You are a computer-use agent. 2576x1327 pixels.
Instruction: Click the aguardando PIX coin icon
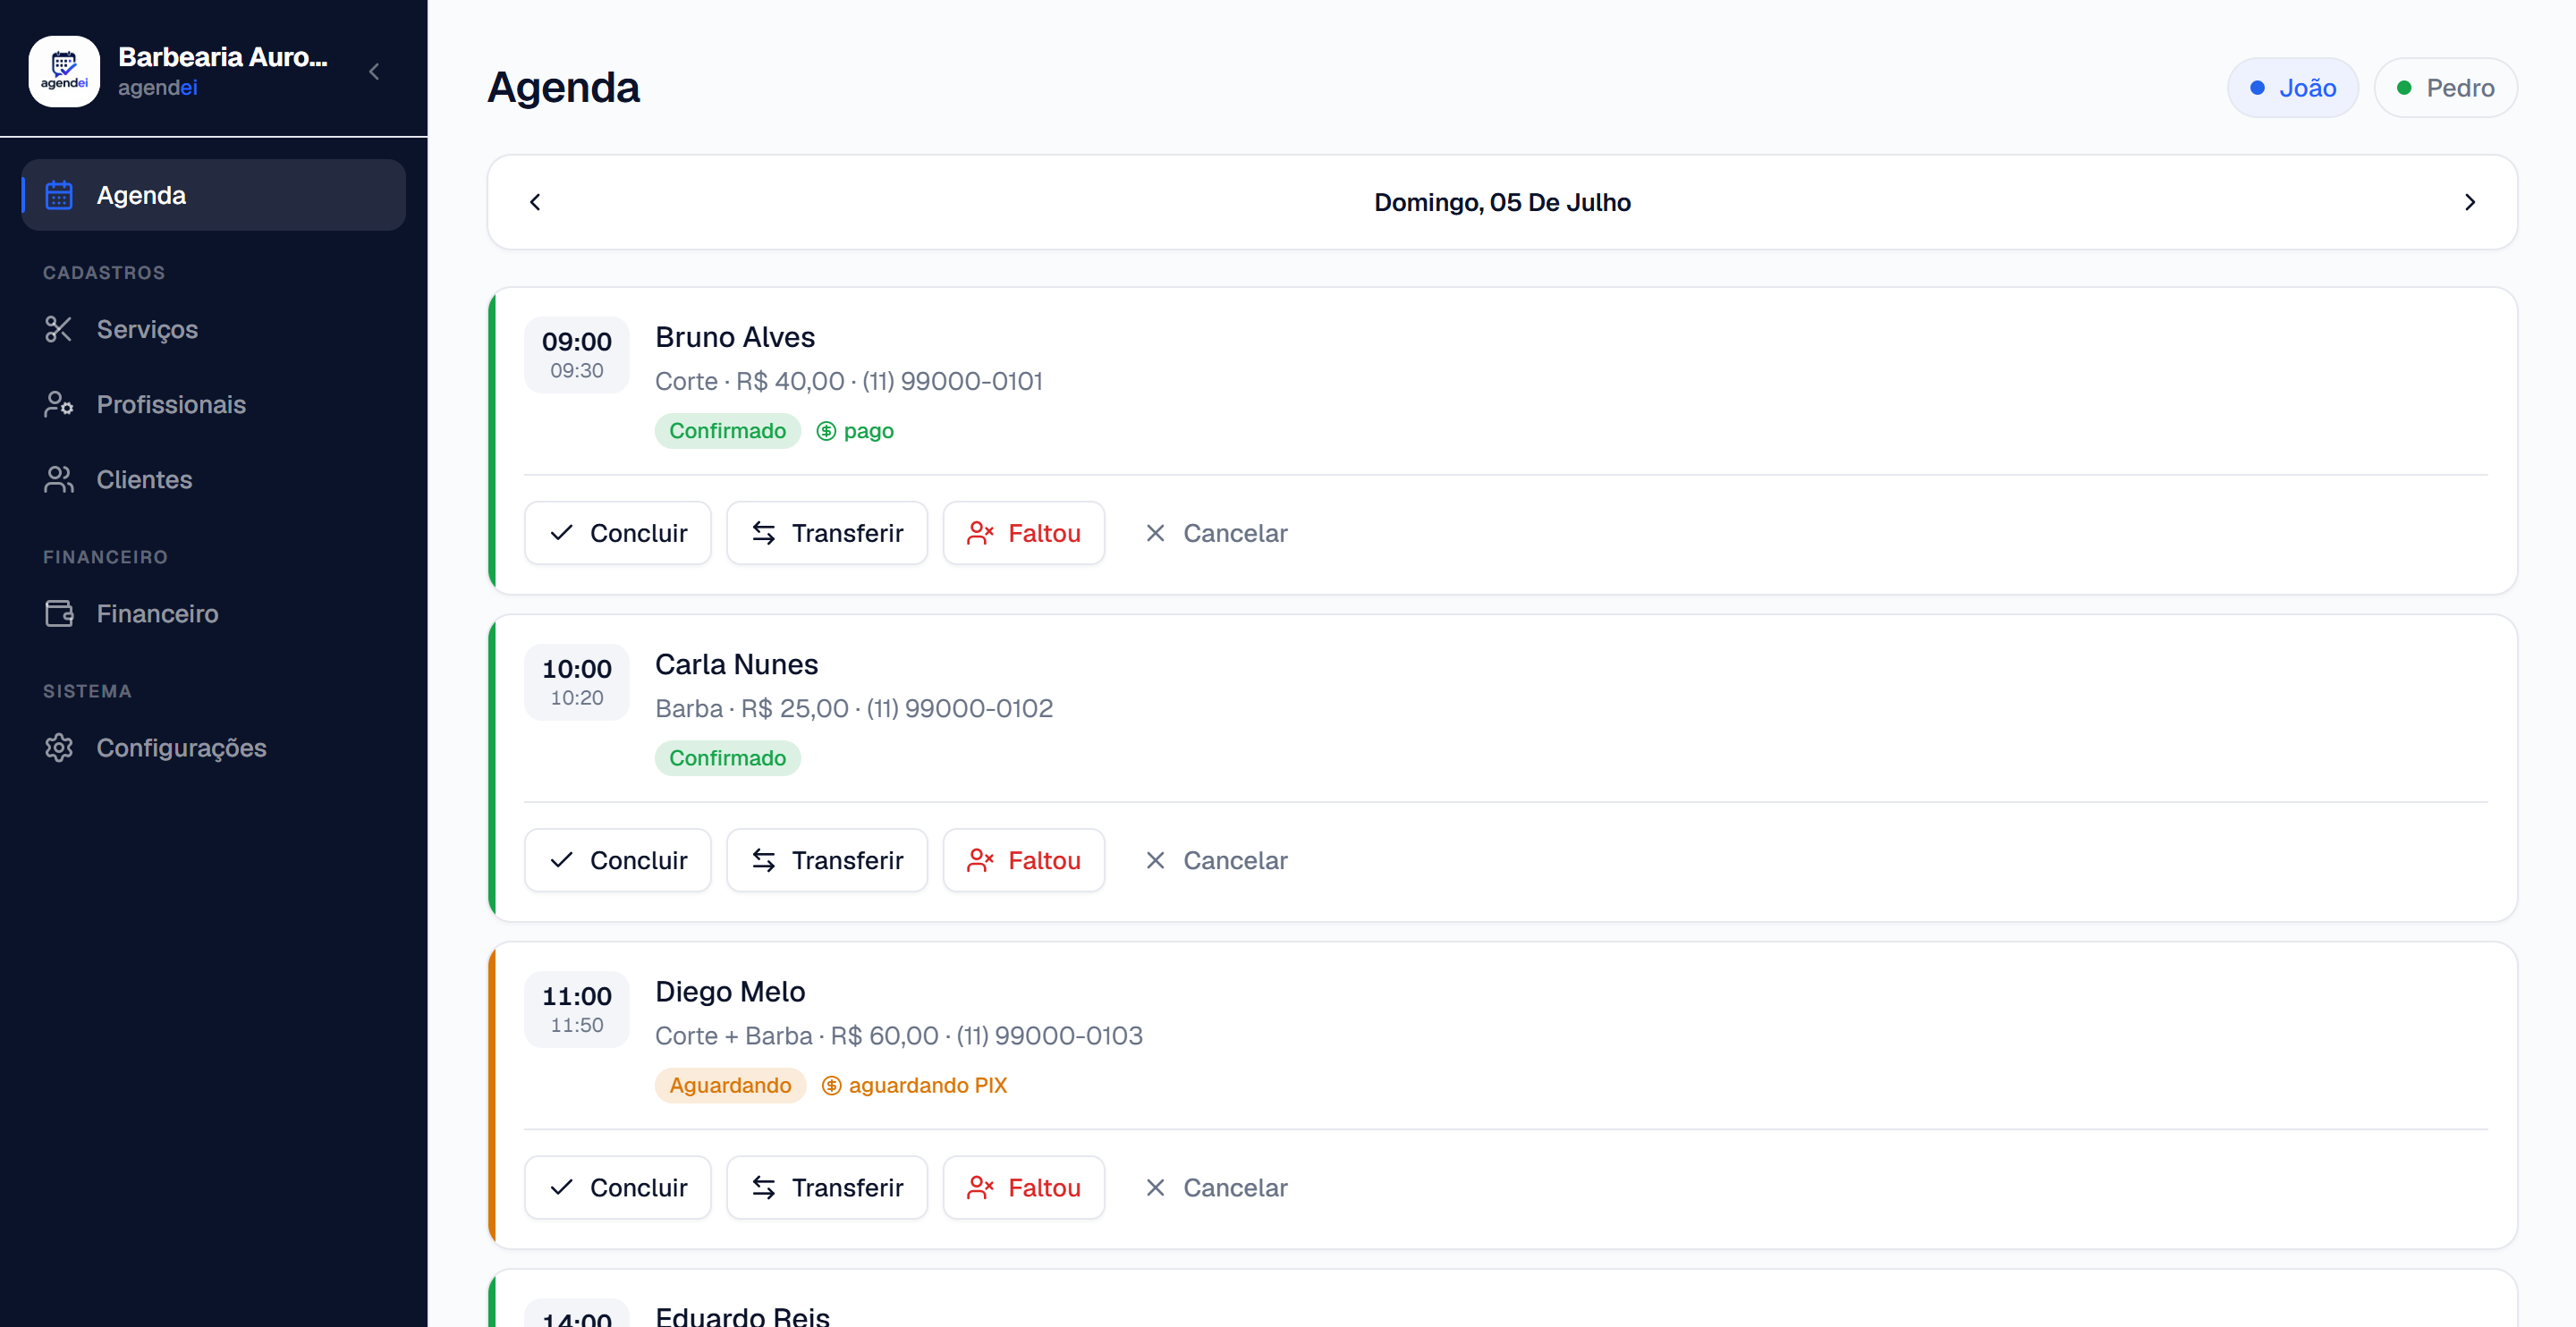tap(831, 1085)
